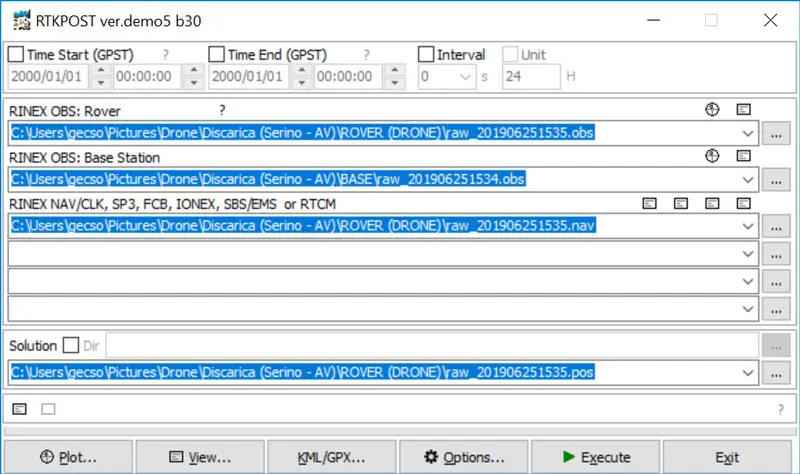Expand the third empty file dropdown under the .nav row
This screenshot has width=800, height=474.
tap(747, 309)
